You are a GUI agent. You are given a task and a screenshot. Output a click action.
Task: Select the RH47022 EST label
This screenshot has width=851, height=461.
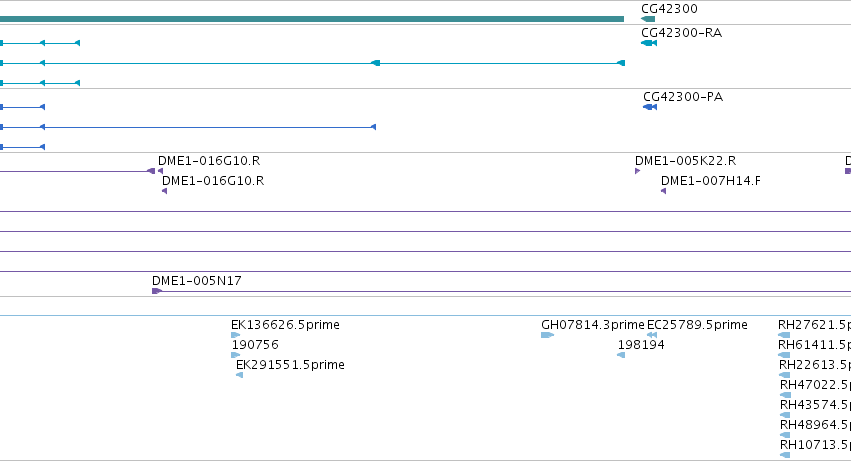pos(815,385)
